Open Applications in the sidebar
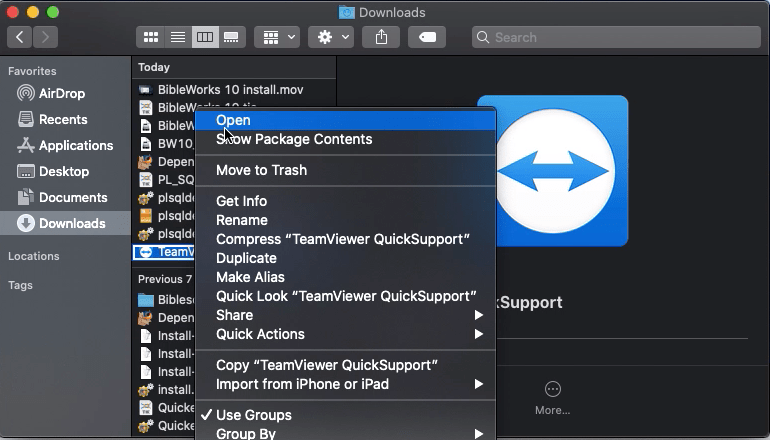Image resolution: width=770 pixels, height=440 pixels. tap(65, 145)
